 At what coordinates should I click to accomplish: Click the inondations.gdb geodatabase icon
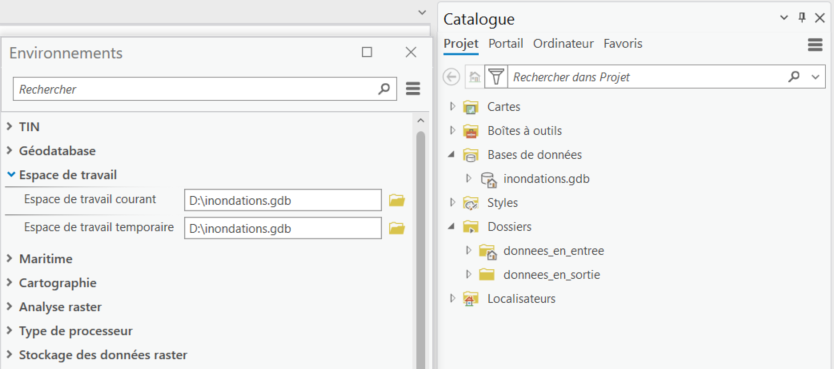[x=488, y=179]
